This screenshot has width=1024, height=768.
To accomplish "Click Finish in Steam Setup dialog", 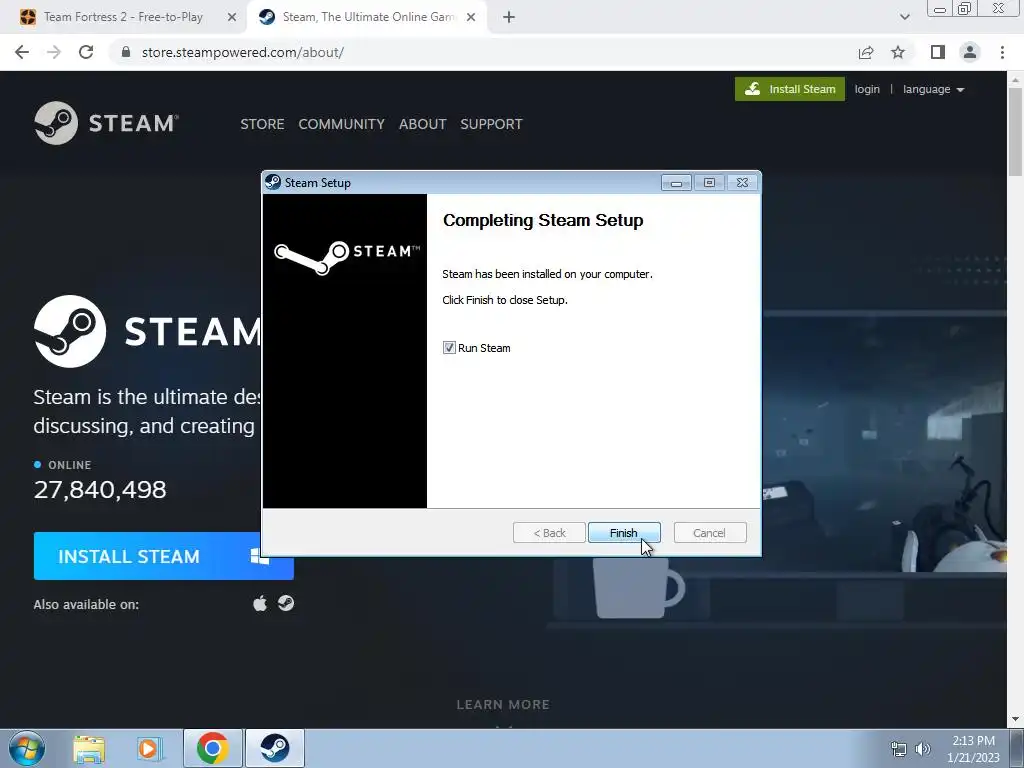I will (624, 533).
